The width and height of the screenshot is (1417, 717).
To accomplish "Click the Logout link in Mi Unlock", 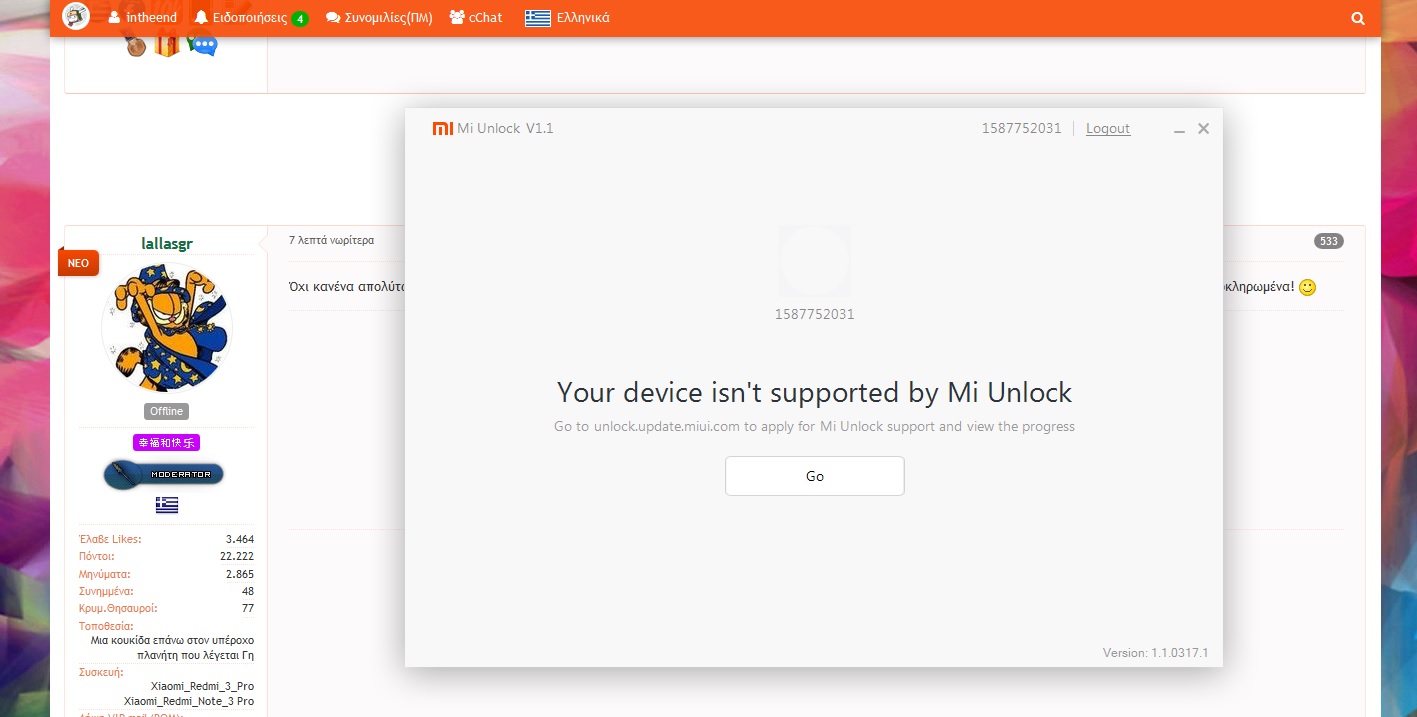I will pyautogui.click(x=1108, y=128).
